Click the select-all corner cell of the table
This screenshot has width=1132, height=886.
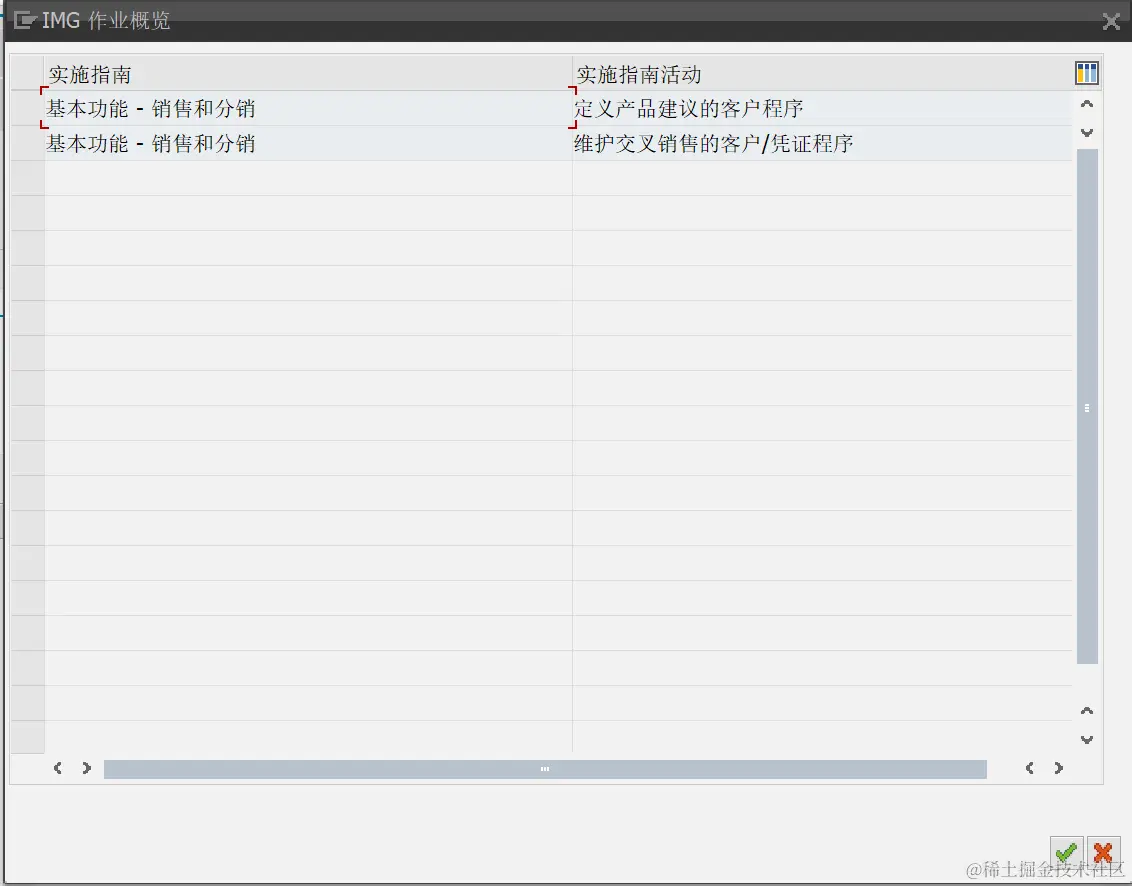[x=27, y=74]
